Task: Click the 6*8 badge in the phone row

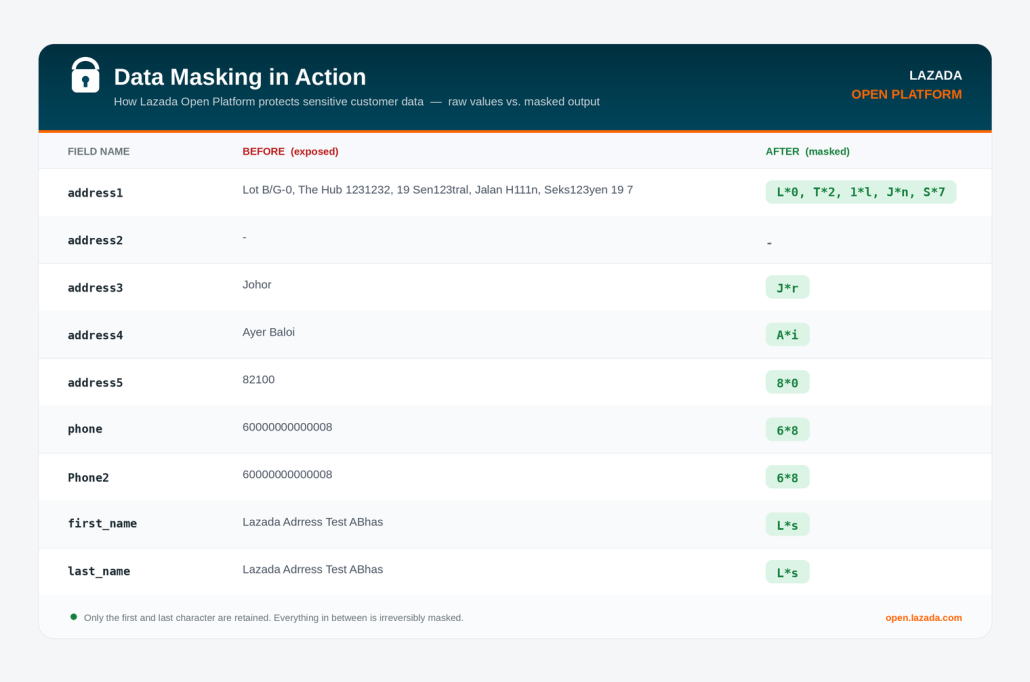Action: point(788,430)
